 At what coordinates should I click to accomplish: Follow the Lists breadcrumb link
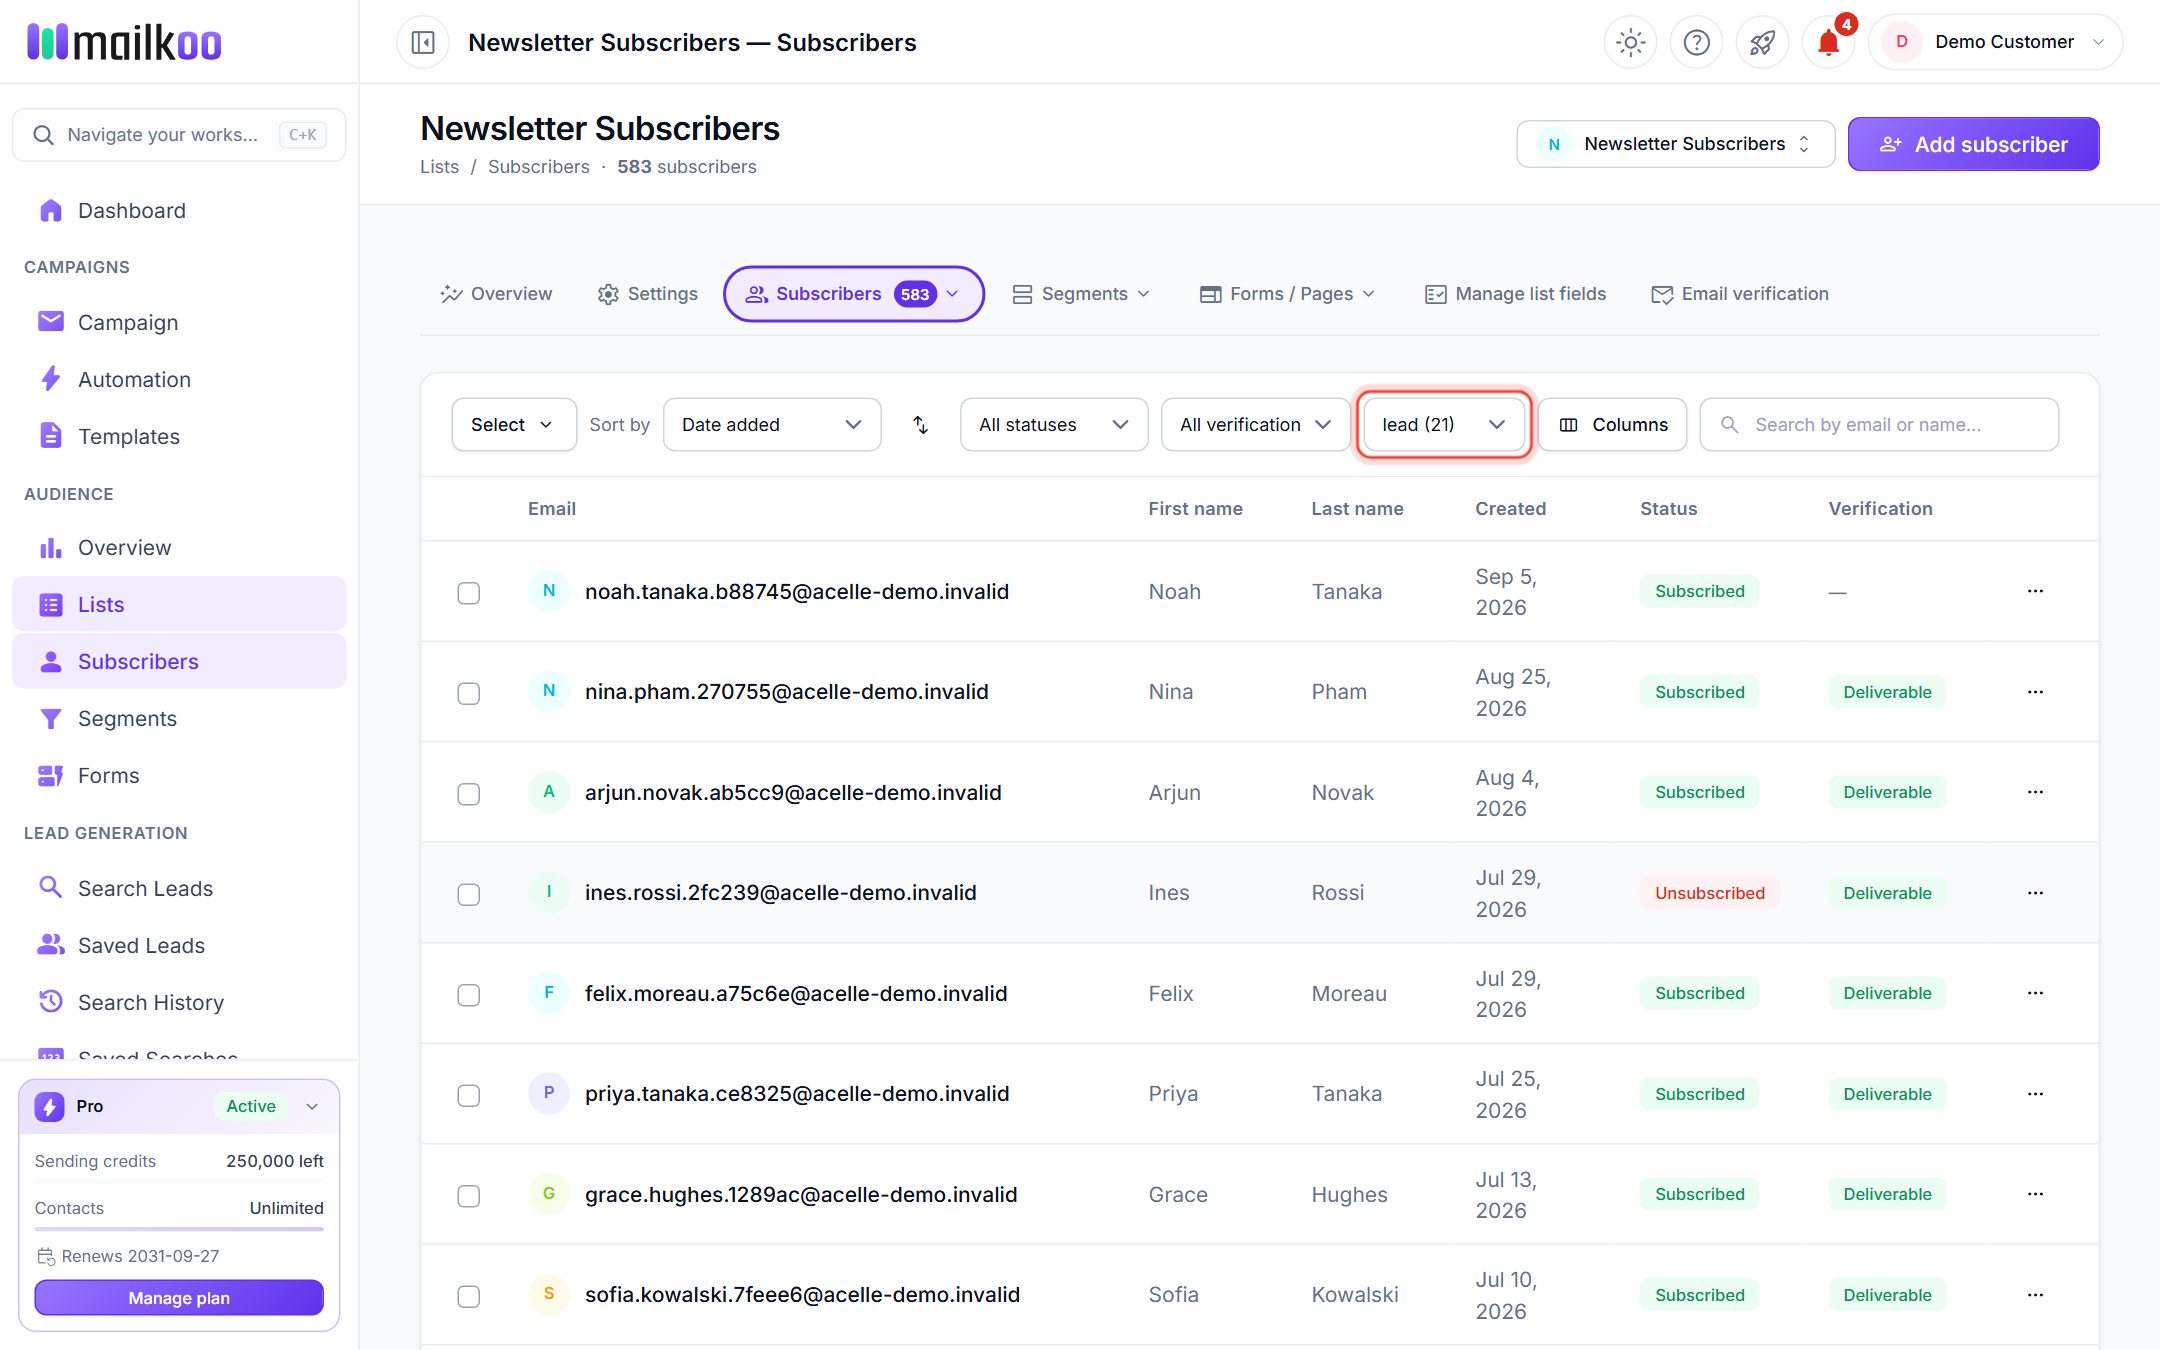(x=439, y=167)
